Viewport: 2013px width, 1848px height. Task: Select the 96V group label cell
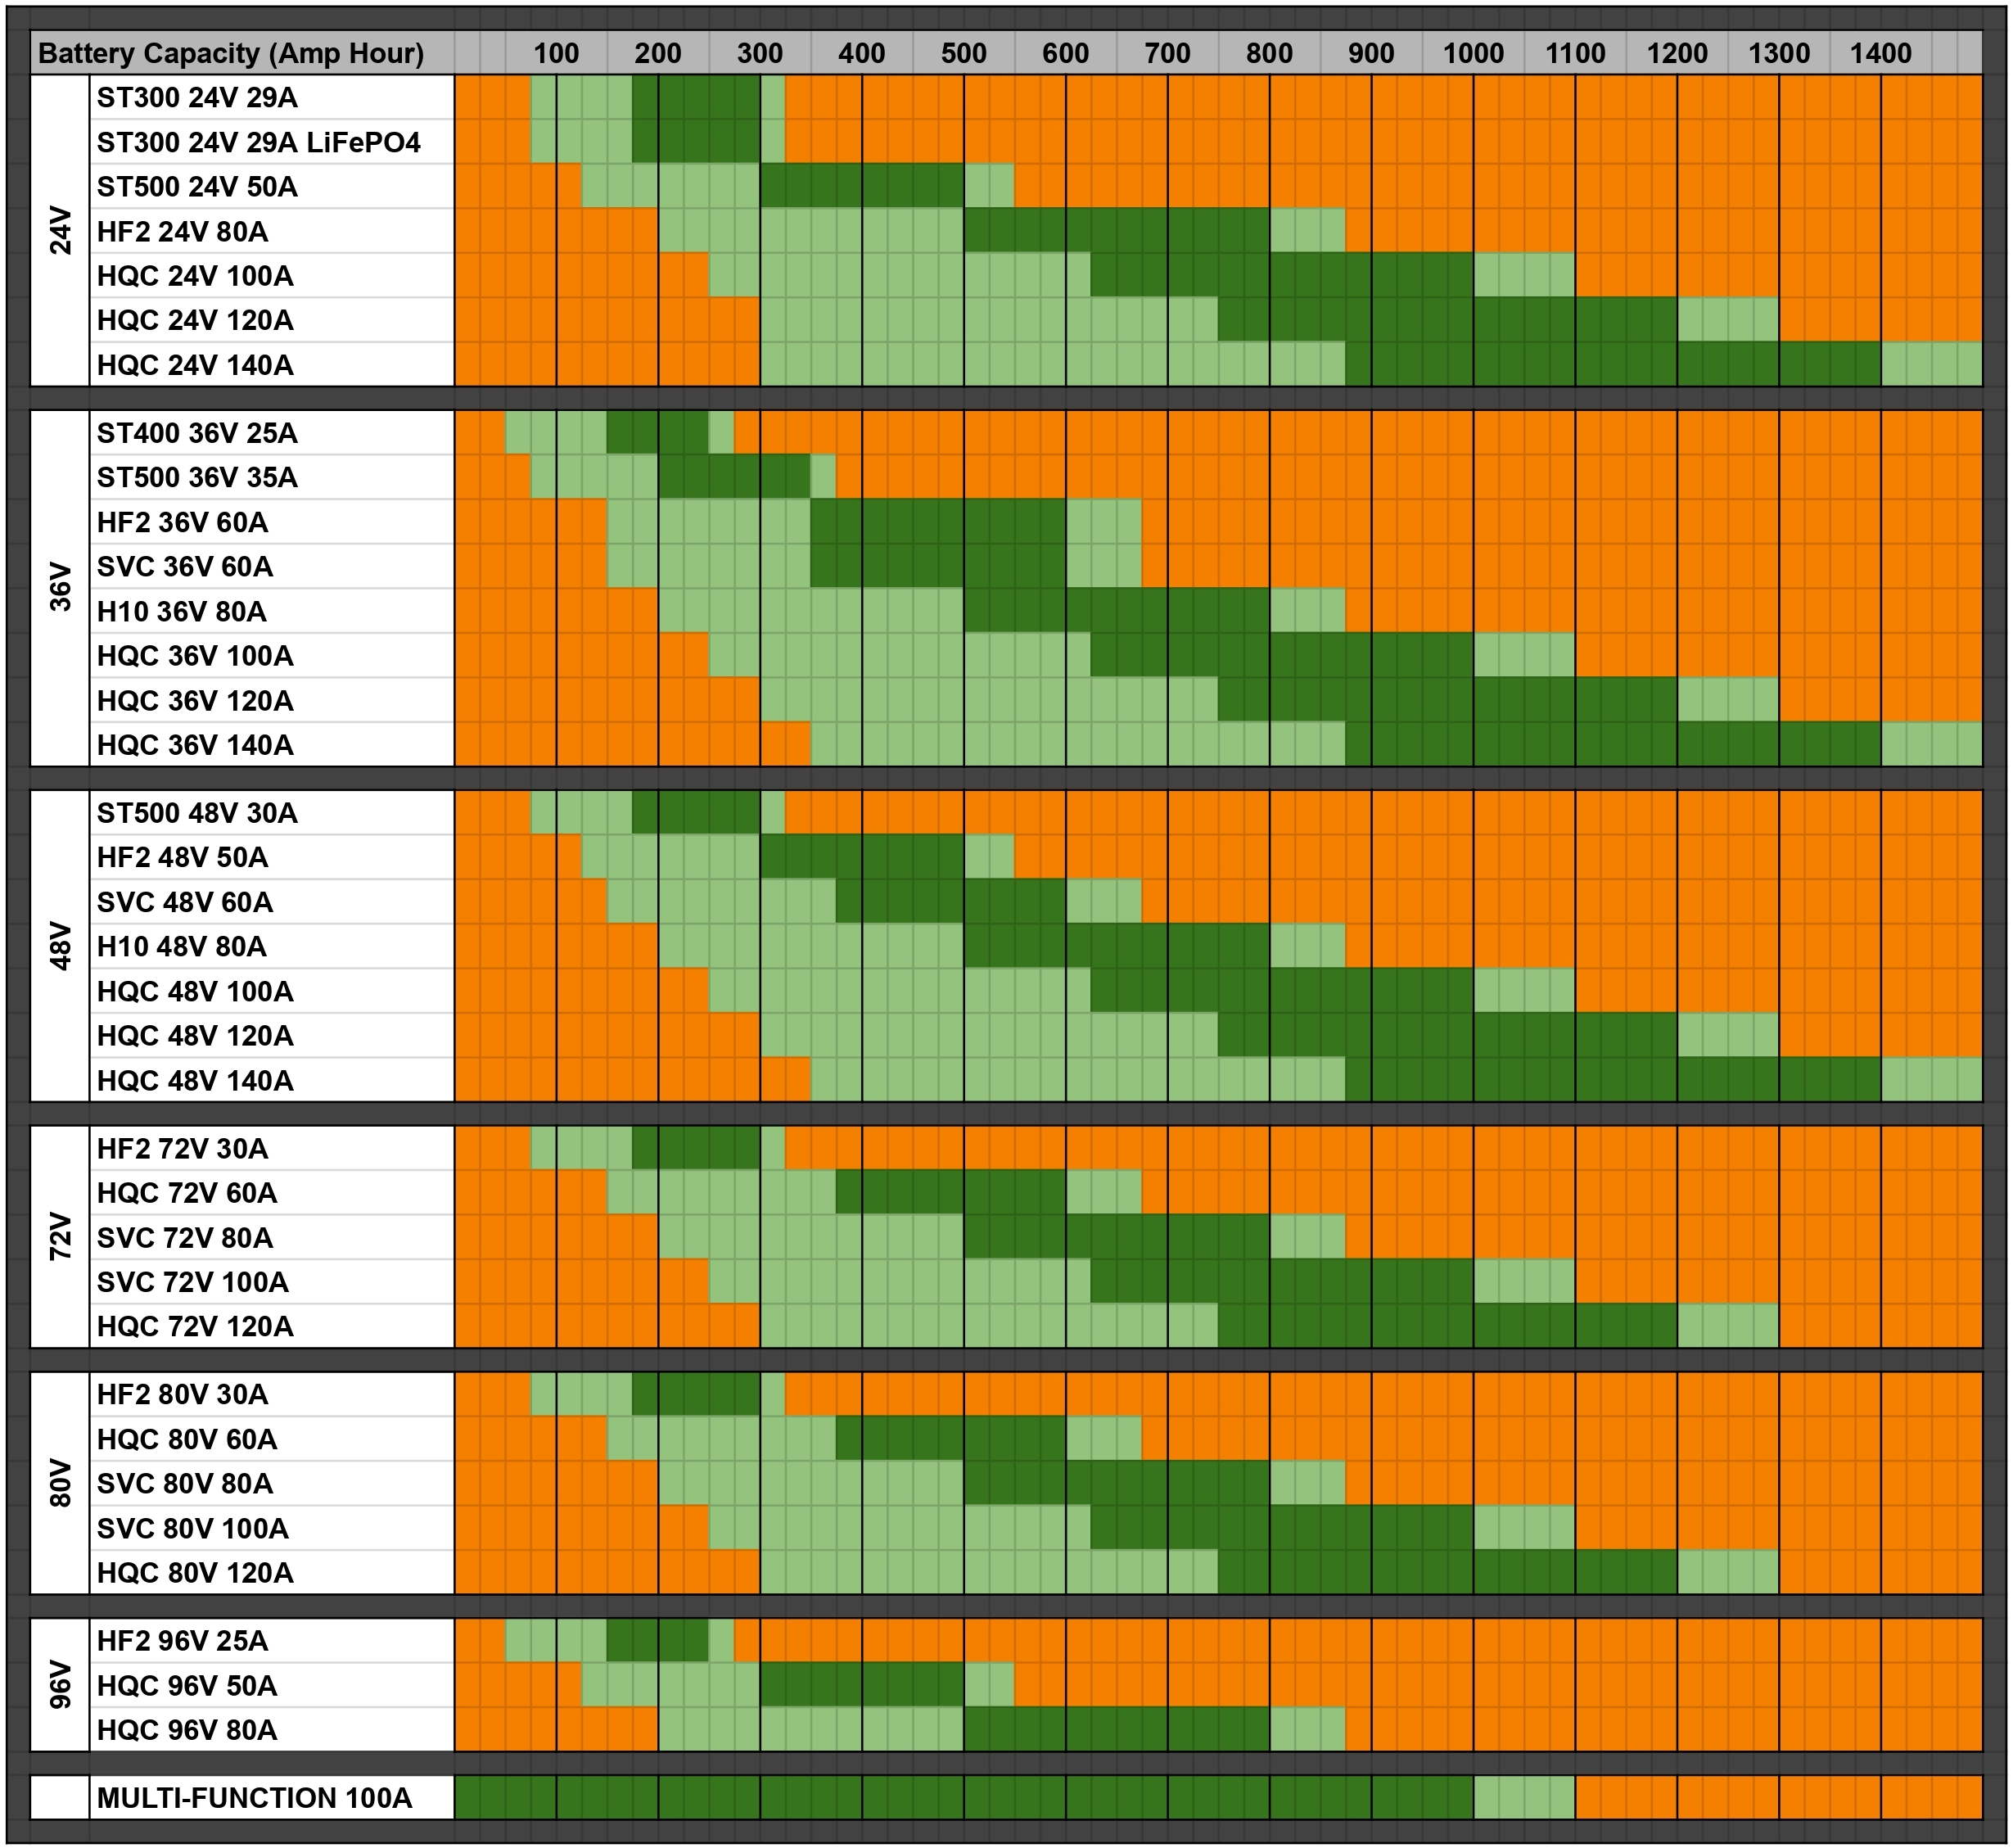[x=61, y=1685]
